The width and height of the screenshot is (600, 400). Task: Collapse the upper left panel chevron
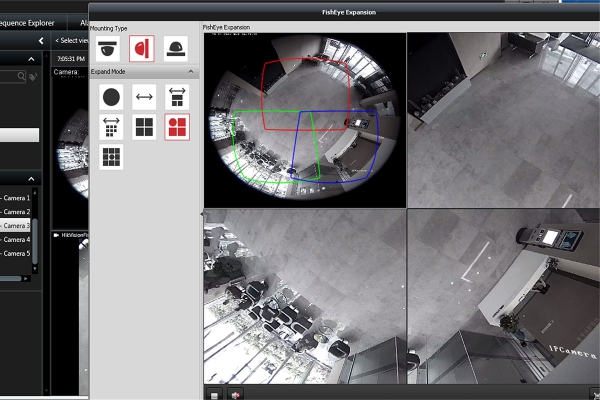[31, 59]
